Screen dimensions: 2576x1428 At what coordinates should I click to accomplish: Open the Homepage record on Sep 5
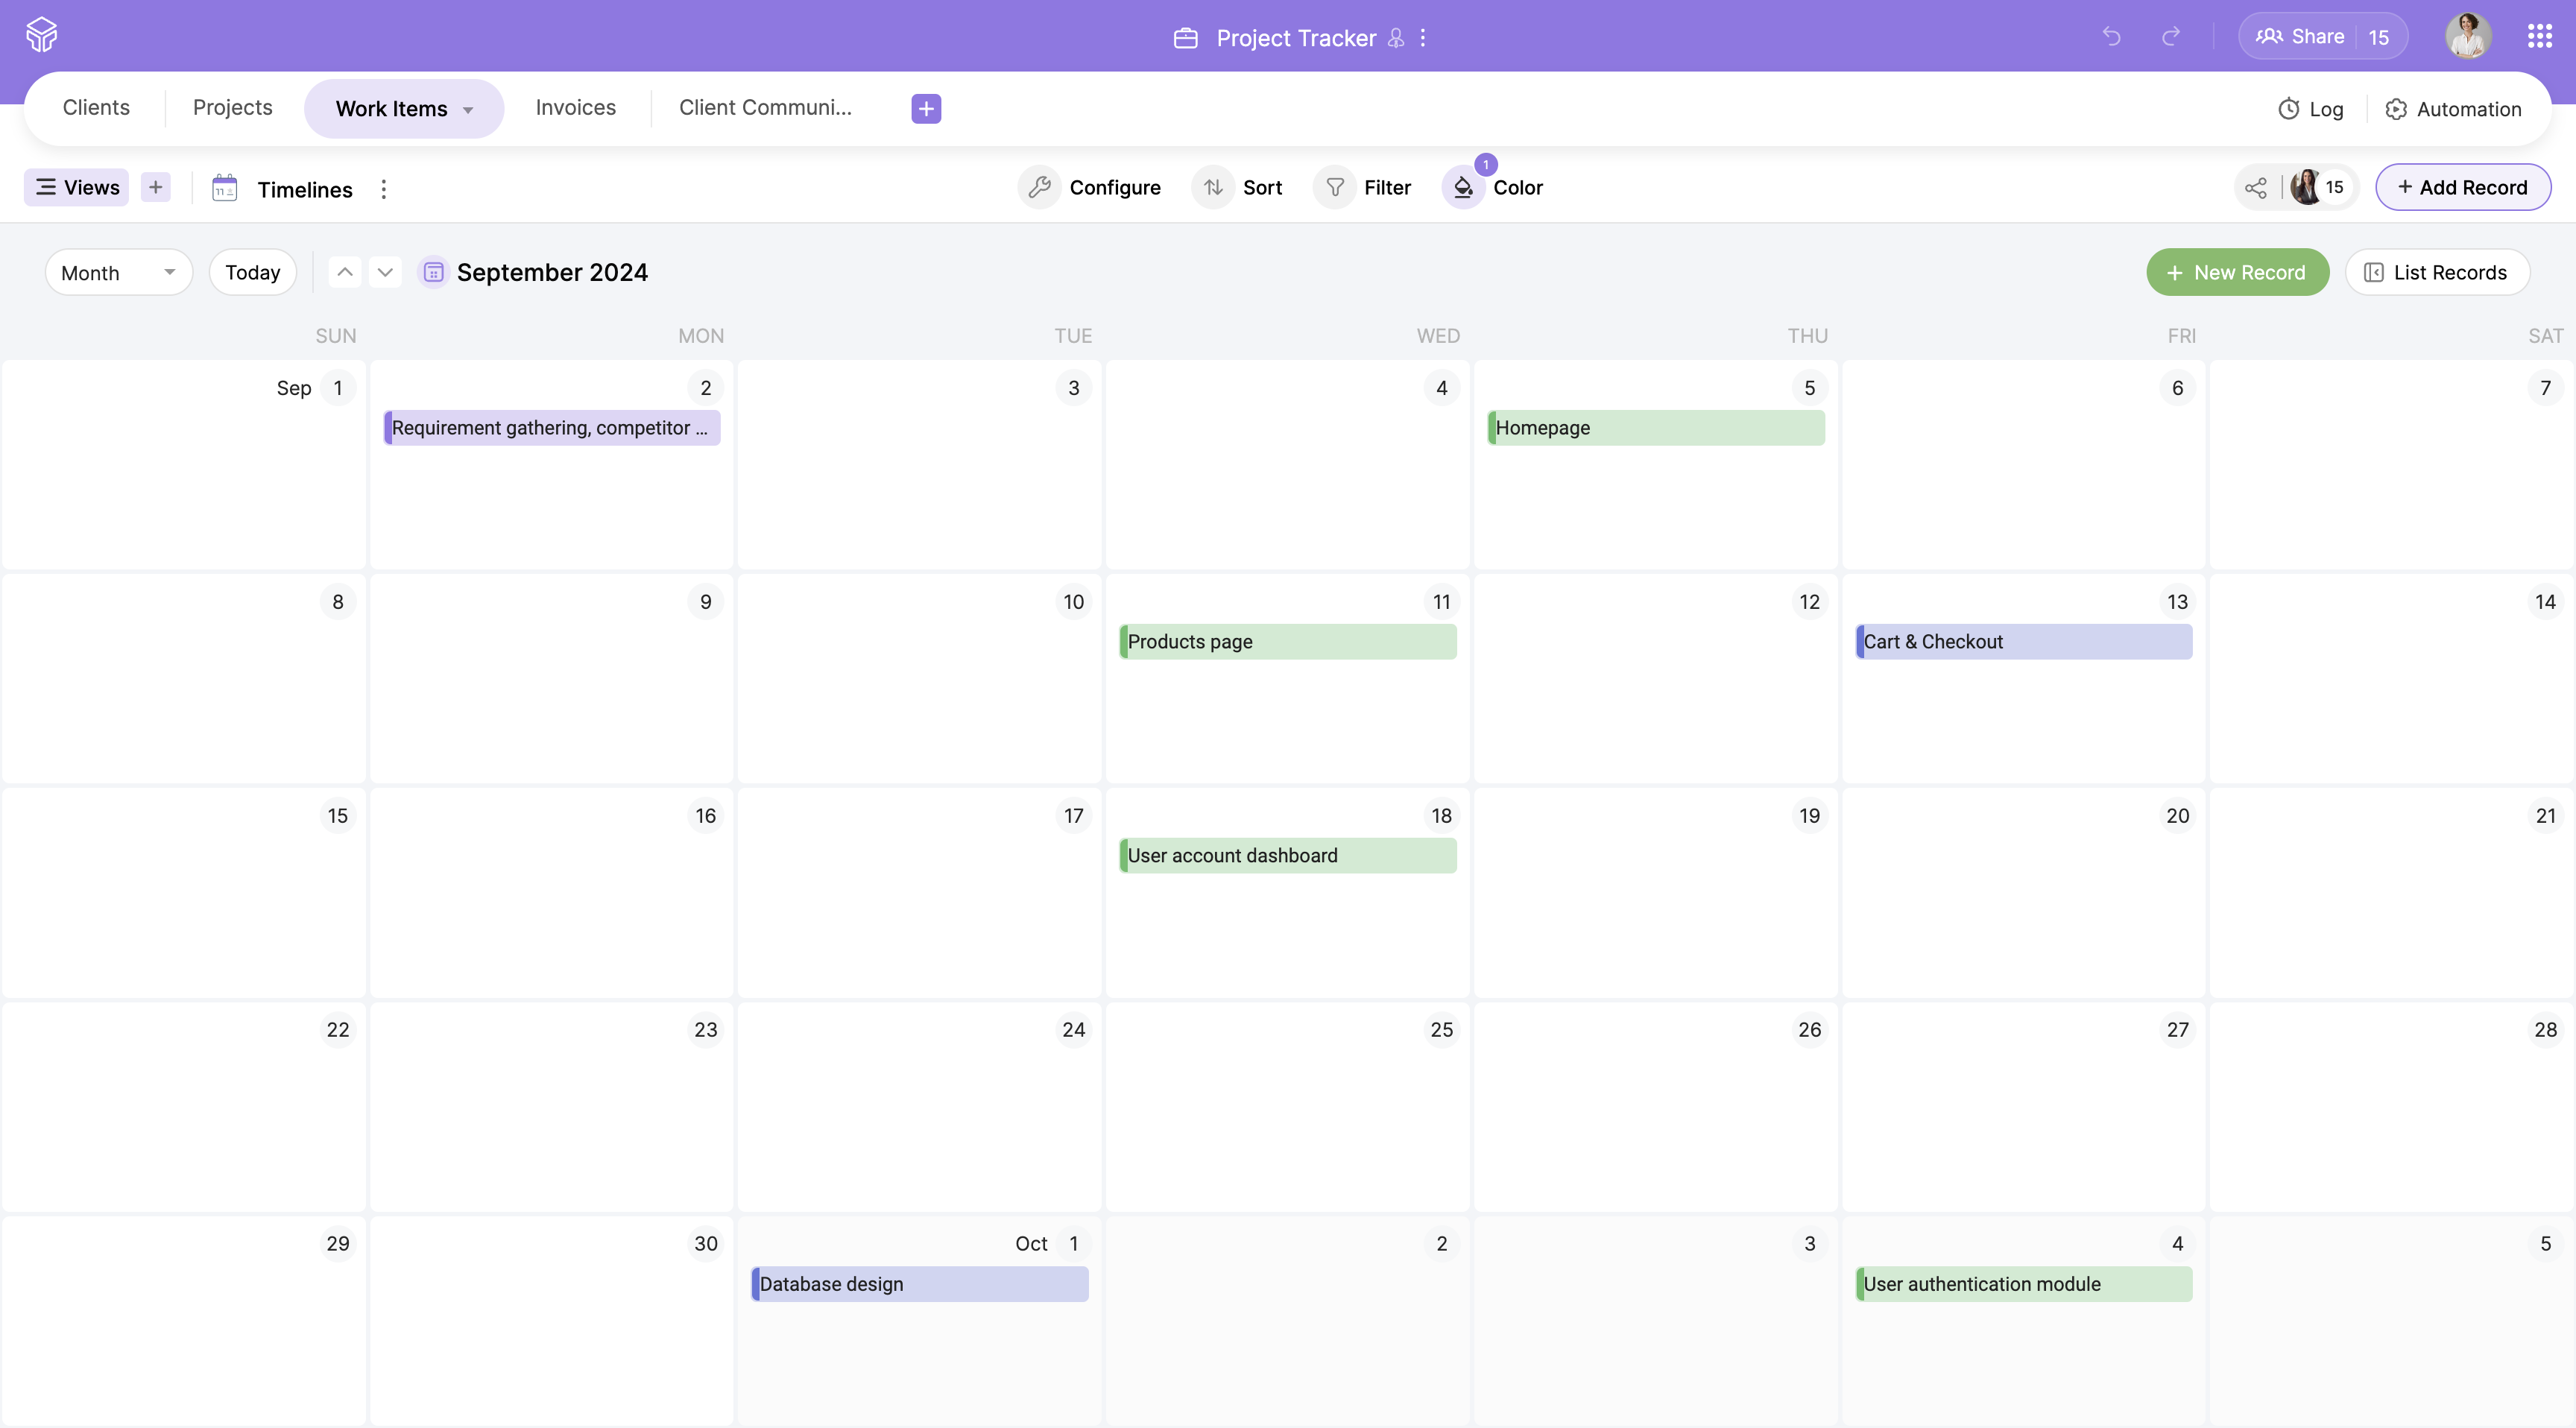click(1656, 428)
